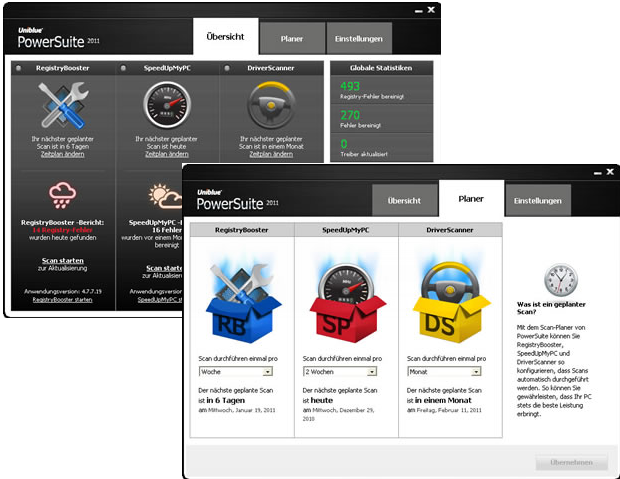The height and width of the screenshot is (479, 620).
Task: Click the 'RegistryBooster starten' link
Action: [x=62, y=299]
